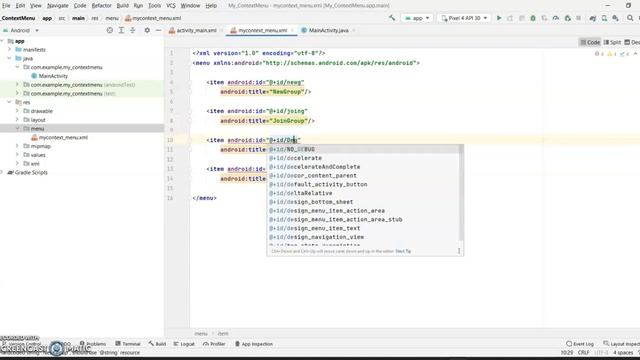
Task: Open the Event Log
Action: click(x=580, y=344)
